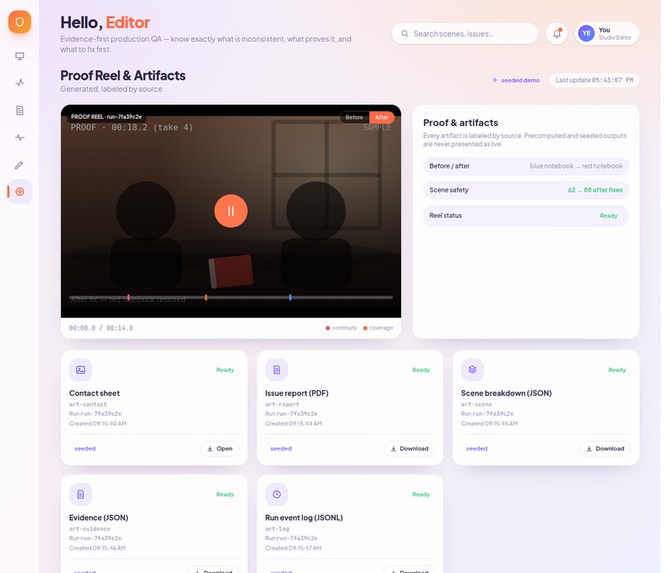Open the Contact sheet artifact
Viewport: 666px width, 573px height.
(220, 449)
